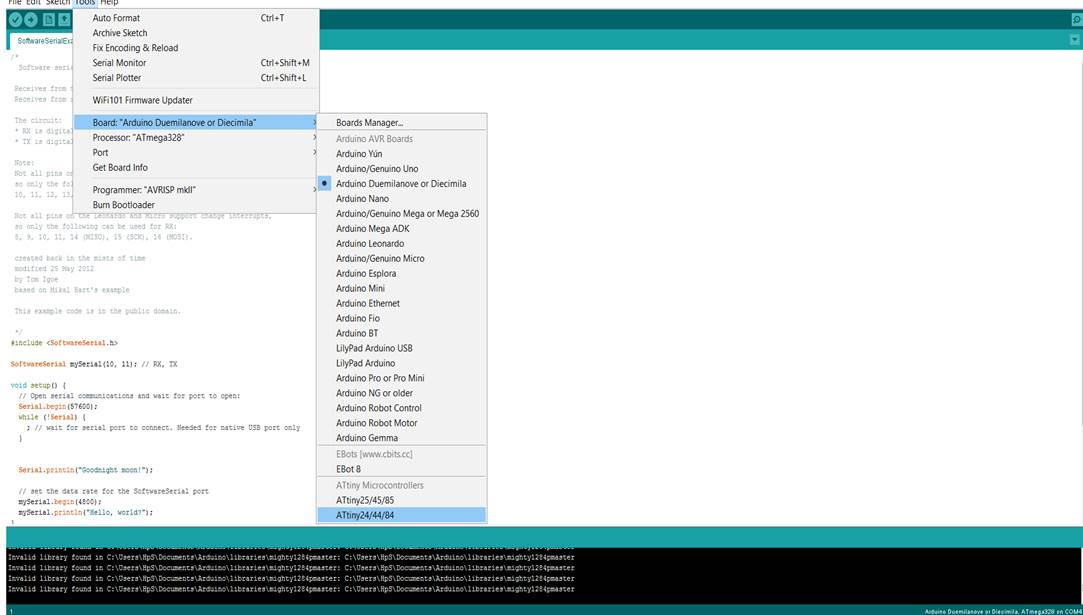
Task: Click Fix Encoding & Reload
Action: coord(195,48)
